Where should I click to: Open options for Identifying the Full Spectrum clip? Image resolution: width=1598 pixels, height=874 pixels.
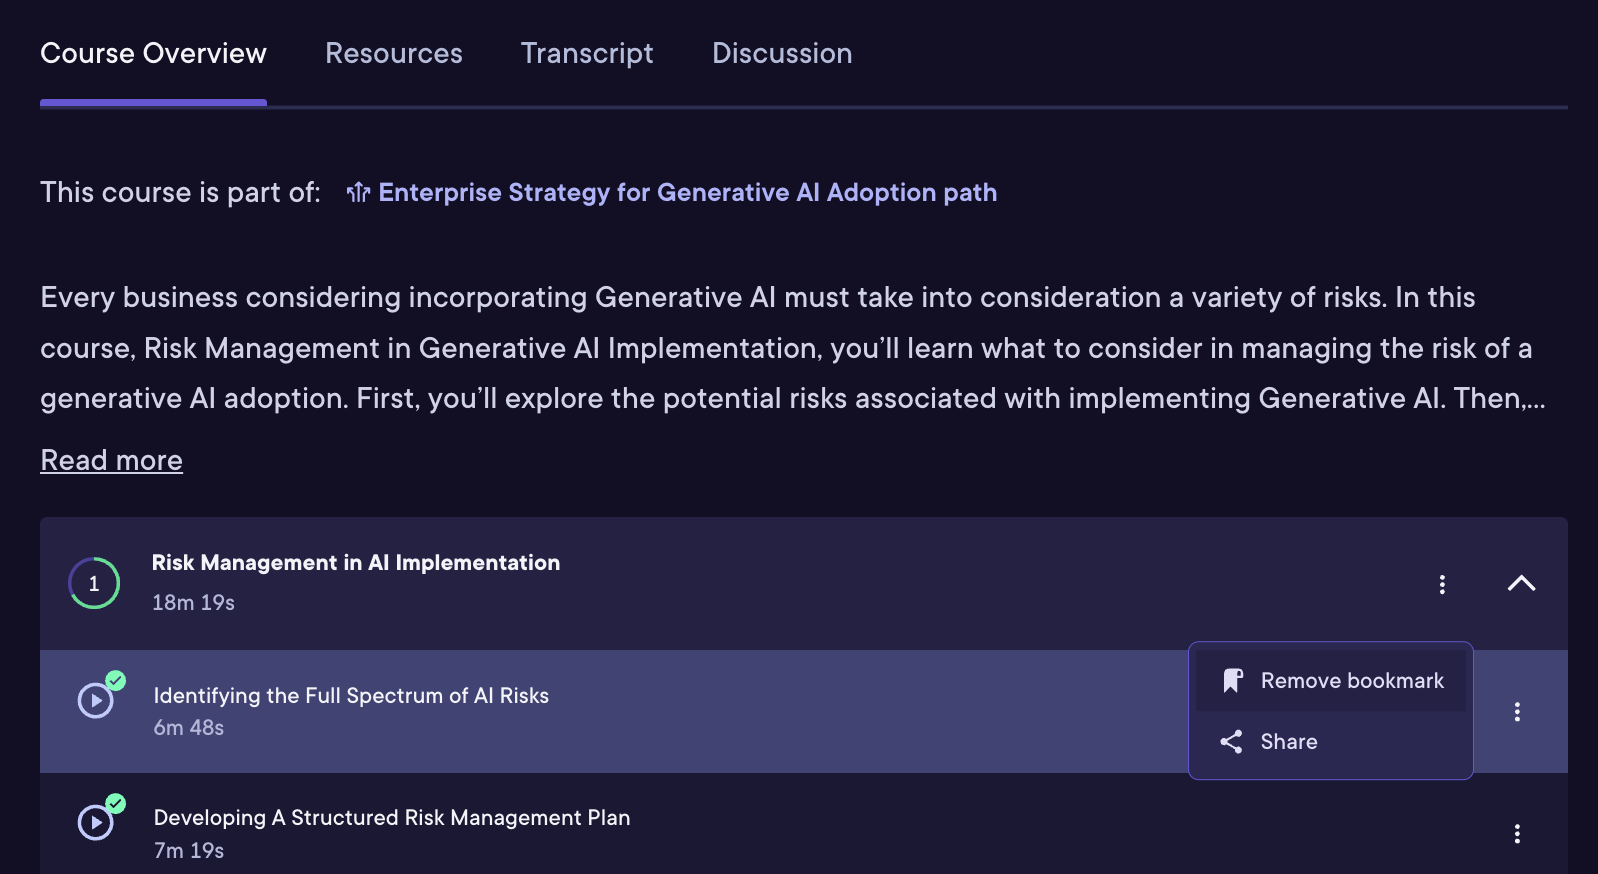coord(1516,712)
